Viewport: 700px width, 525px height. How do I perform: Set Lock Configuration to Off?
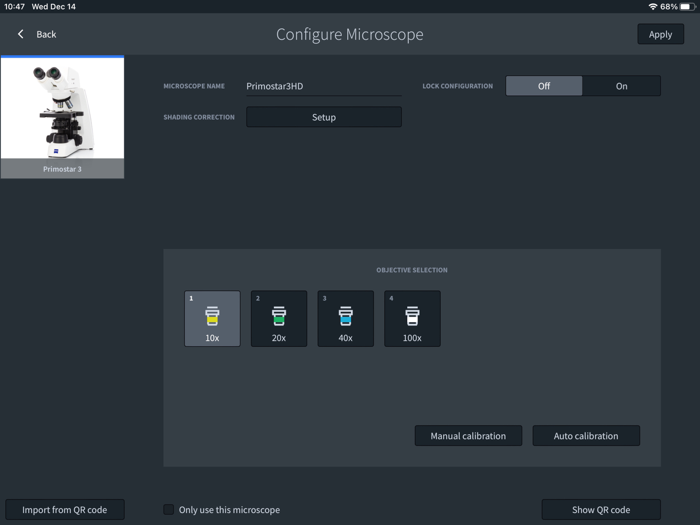(x=544, y=86)
